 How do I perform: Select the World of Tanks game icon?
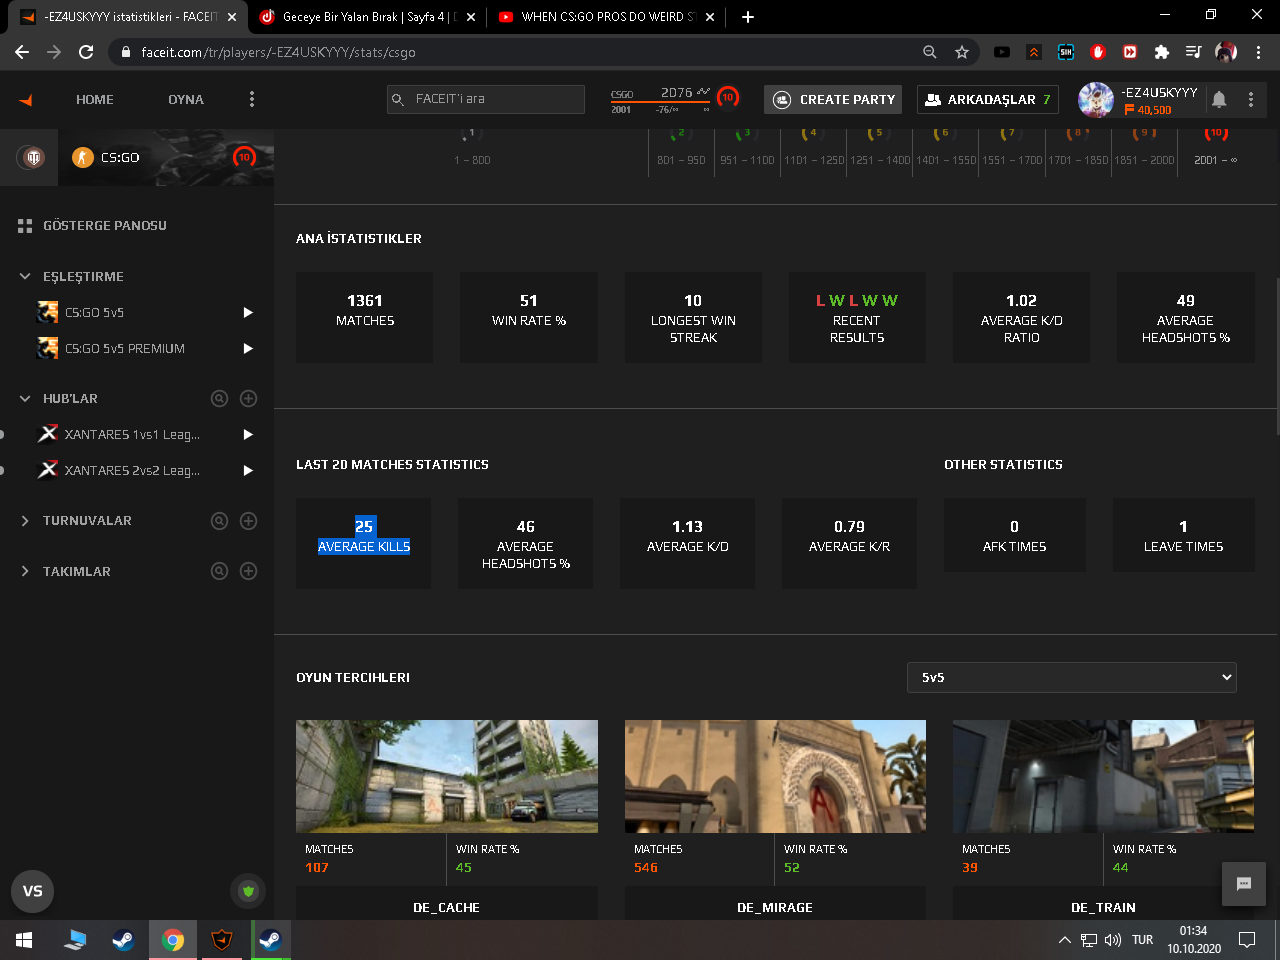[33, 157]
